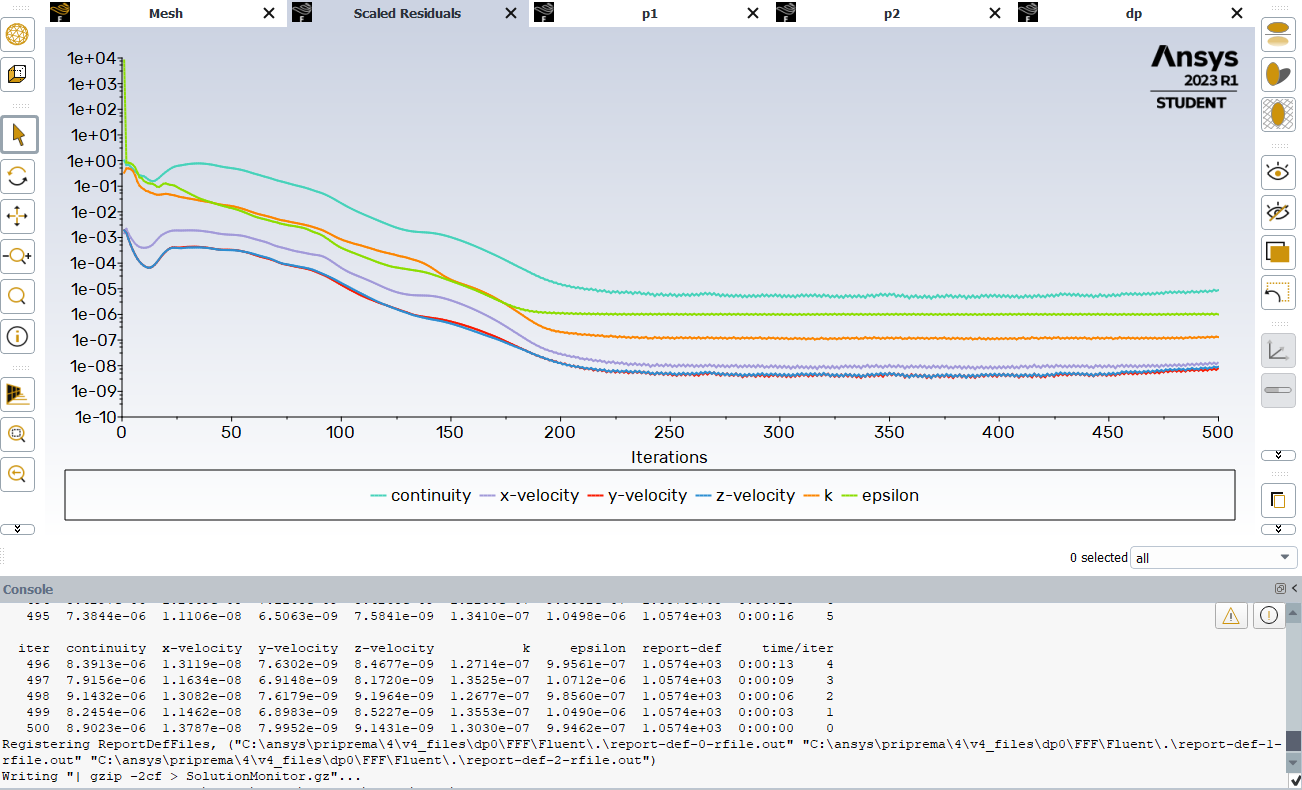This screenshot has height=790, width=1302.
Task: Open the p1 tab
Action: (649, 13)
